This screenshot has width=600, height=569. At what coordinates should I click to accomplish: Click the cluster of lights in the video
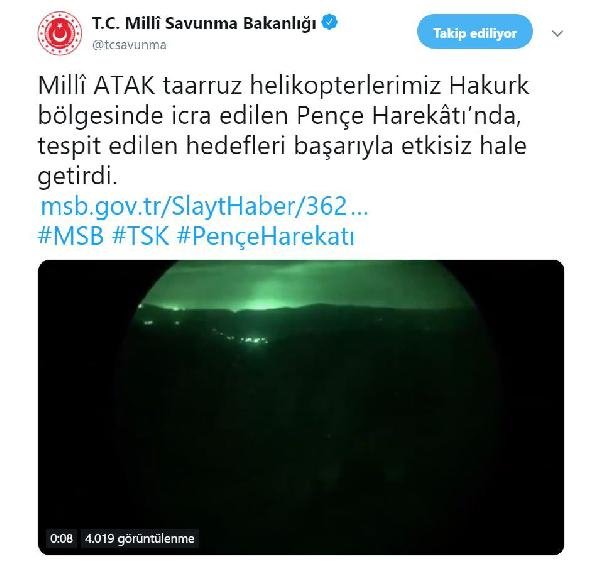[251, 339]
